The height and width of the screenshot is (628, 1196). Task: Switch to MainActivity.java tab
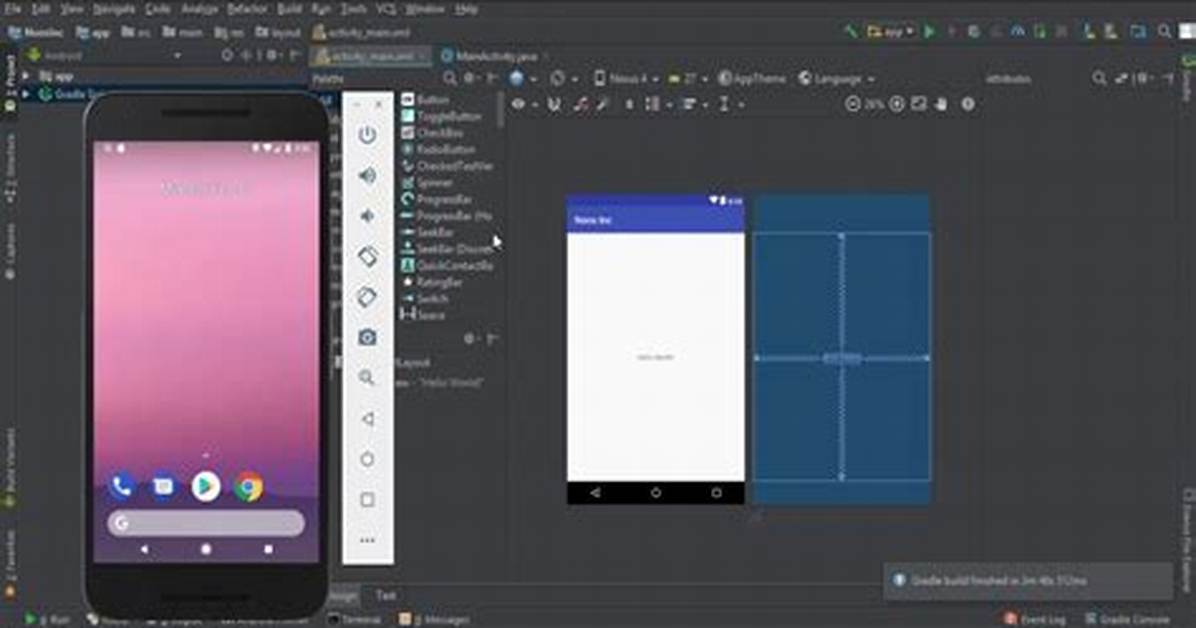coord(488,56)
